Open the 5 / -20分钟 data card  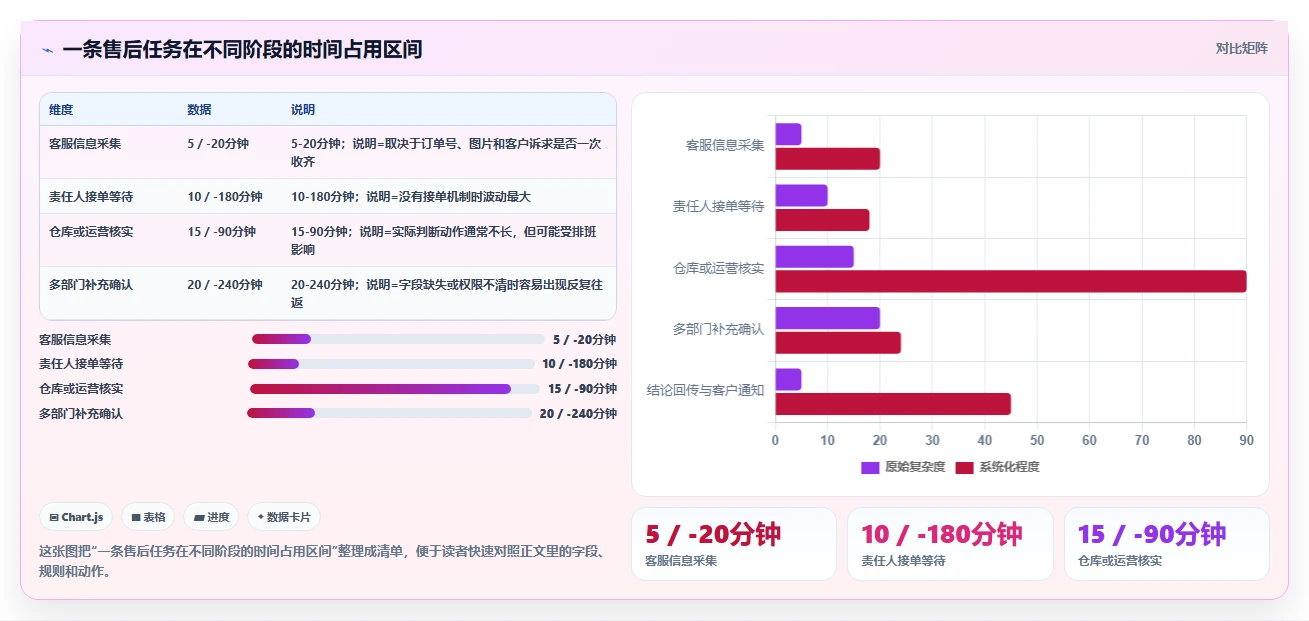pos(734,544)
